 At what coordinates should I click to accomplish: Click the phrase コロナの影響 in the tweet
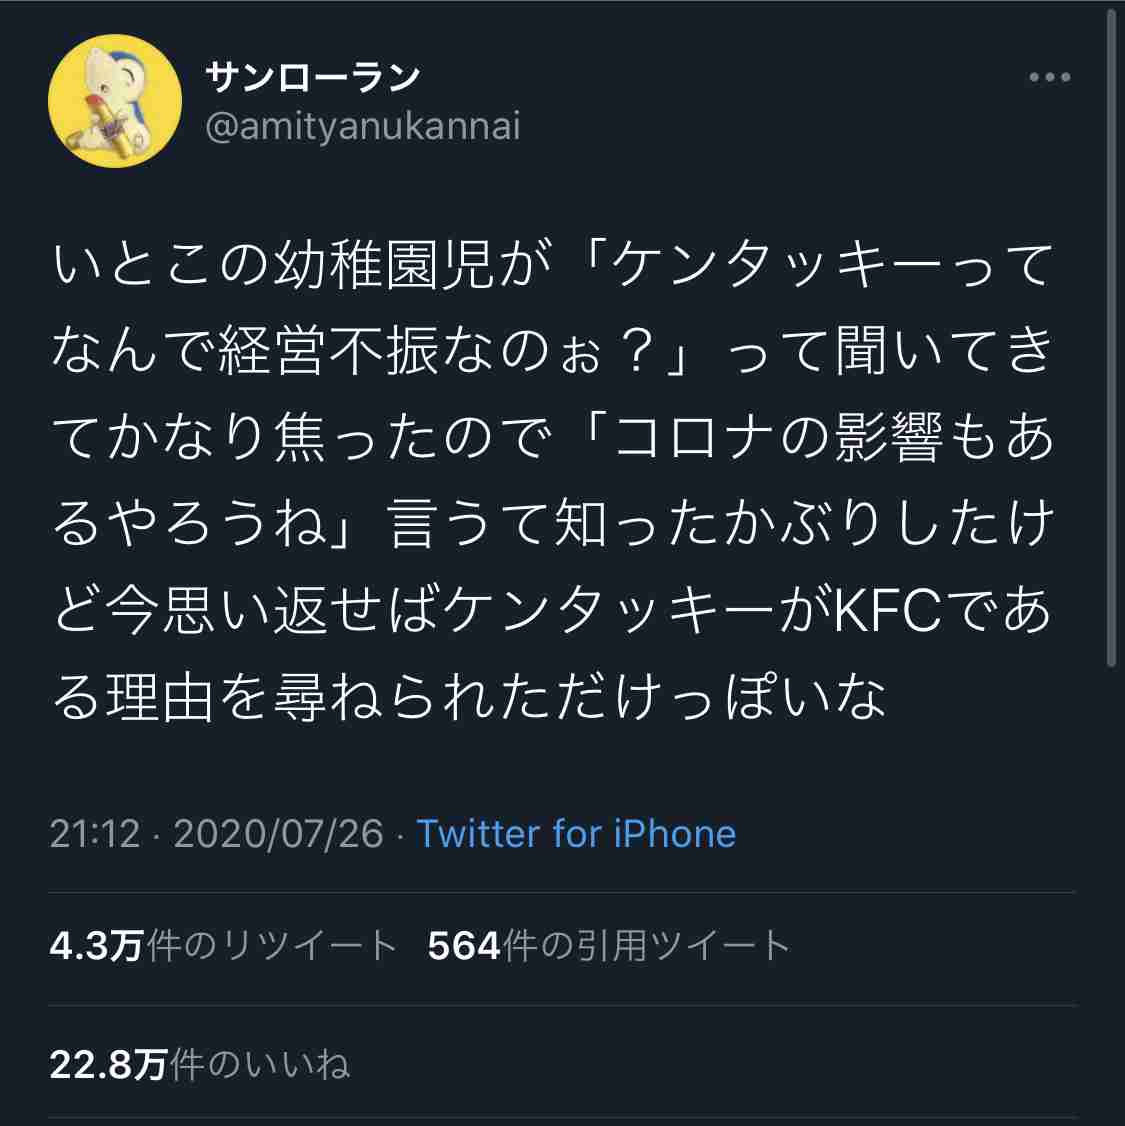777,440
